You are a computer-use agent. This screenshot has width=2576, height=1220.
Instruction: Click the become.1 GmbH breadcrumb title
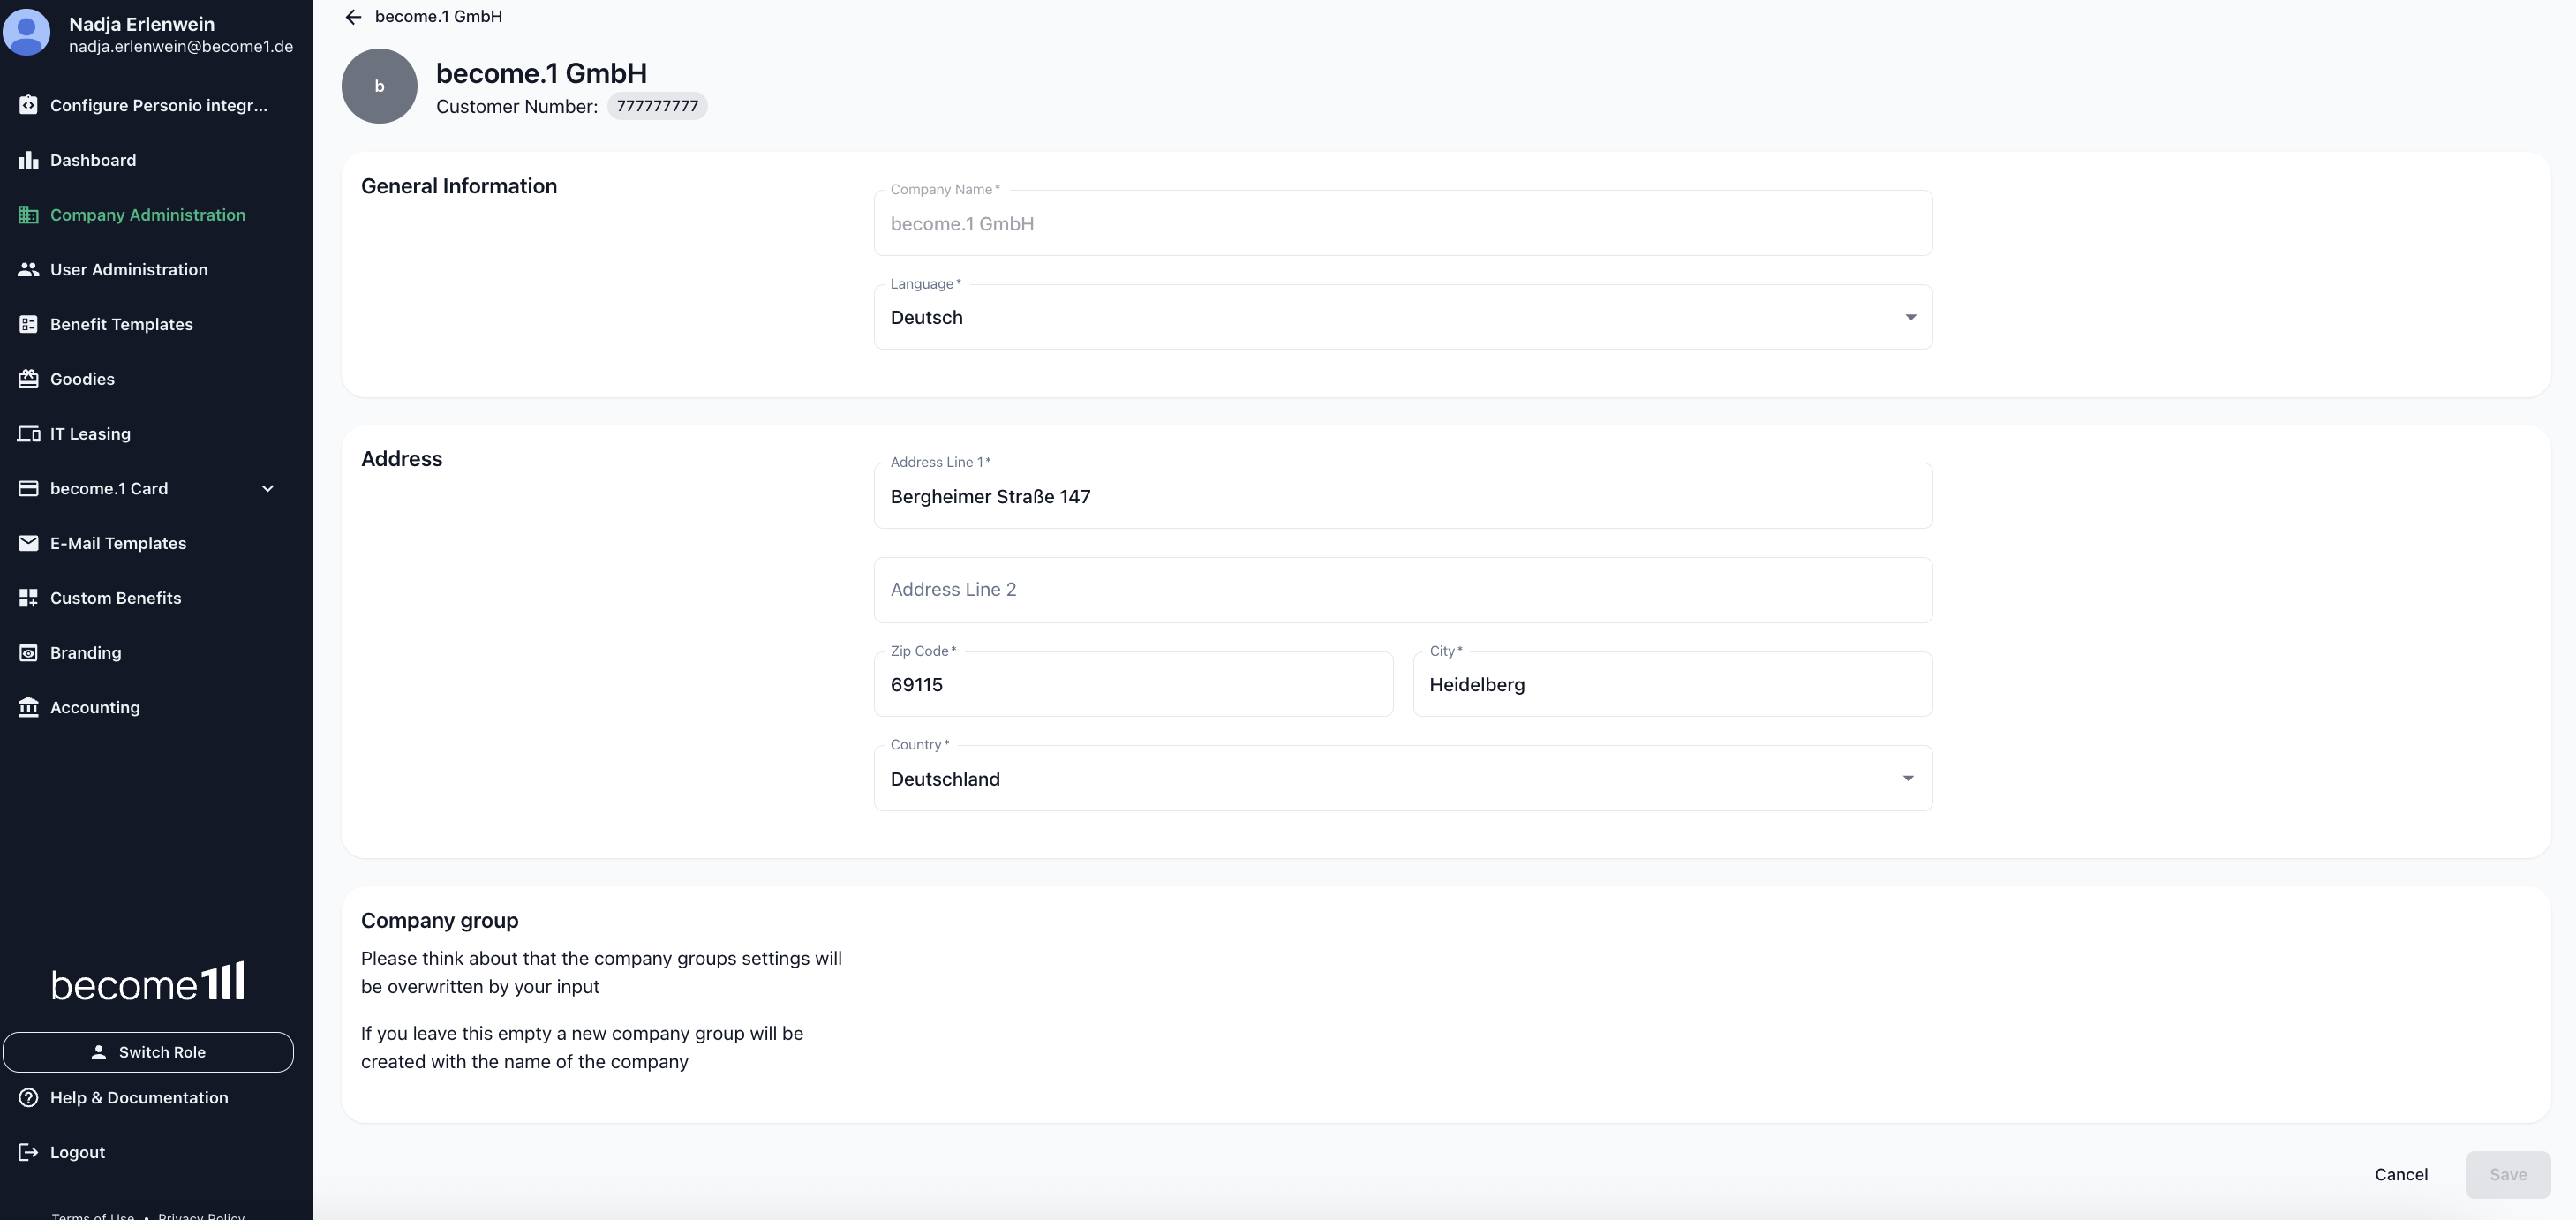click(439, 17)
